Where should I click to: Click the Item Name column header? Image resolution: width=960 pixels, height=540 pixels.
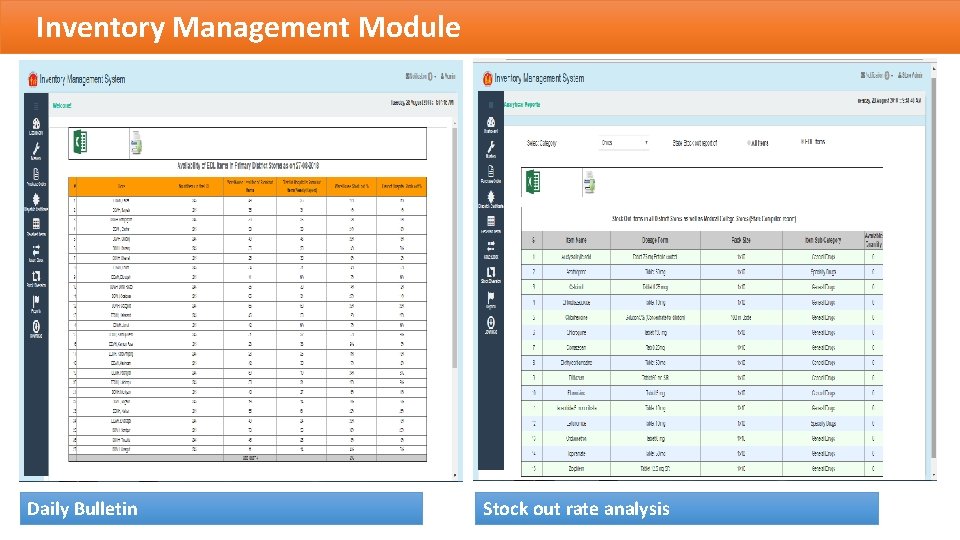click(x=576, y=240)
